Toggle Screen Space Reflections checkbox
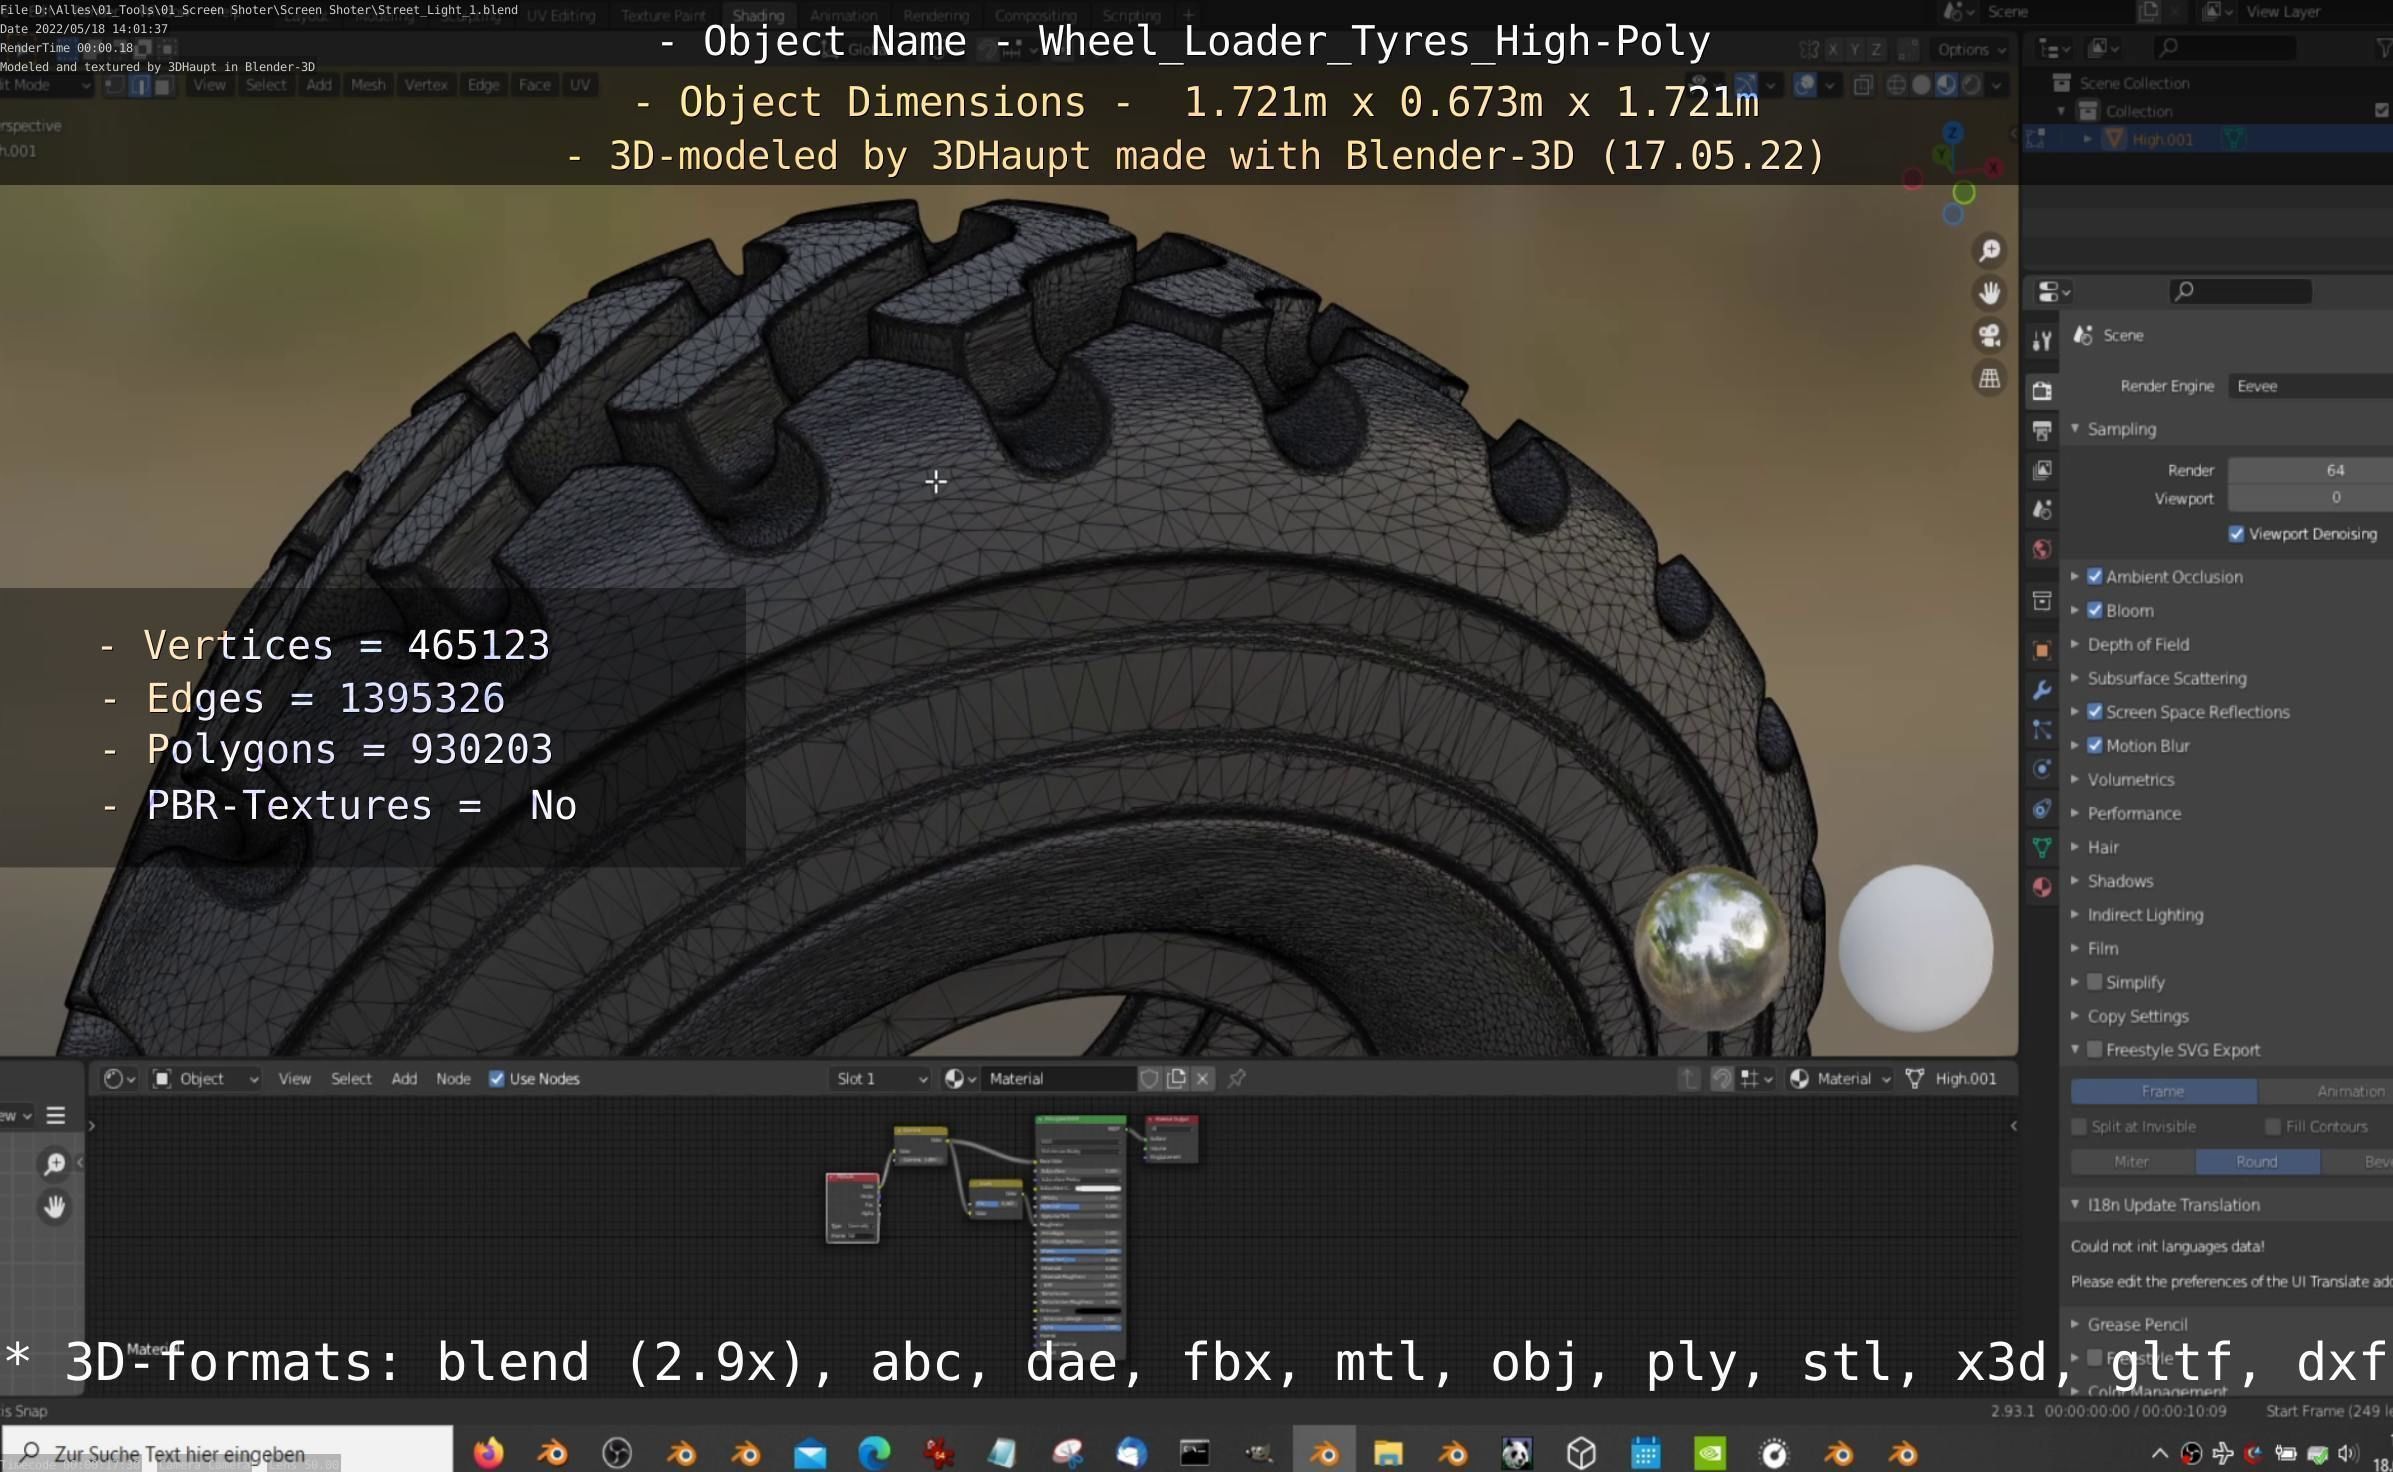 (2094, 712)
